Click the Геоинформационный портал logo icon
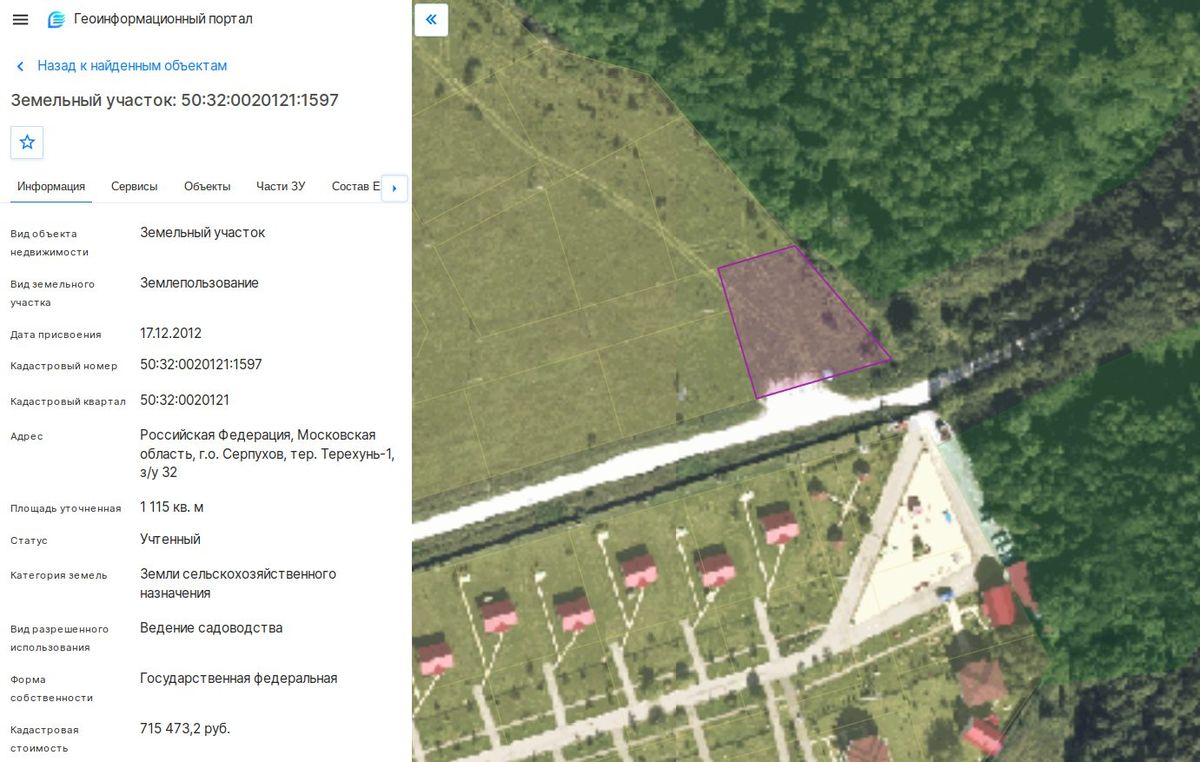1200x762 pixels. point(56,20)
